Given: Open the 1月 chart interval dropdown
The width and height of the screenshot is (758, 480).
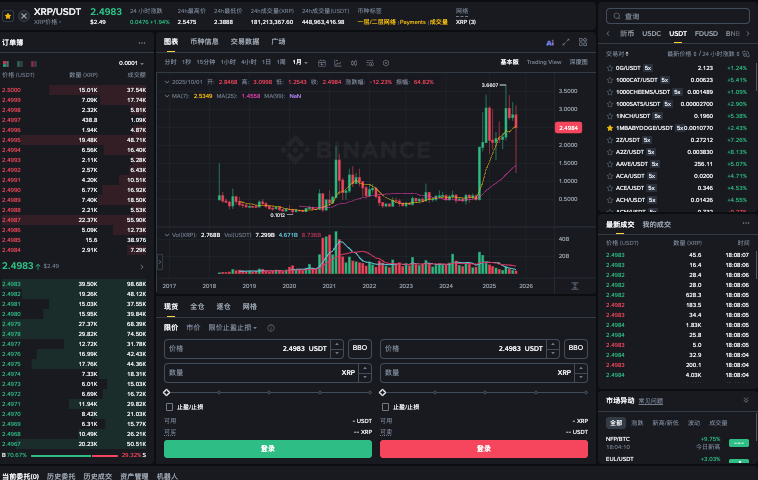Looking at the screenshot, I should (300, 62).
